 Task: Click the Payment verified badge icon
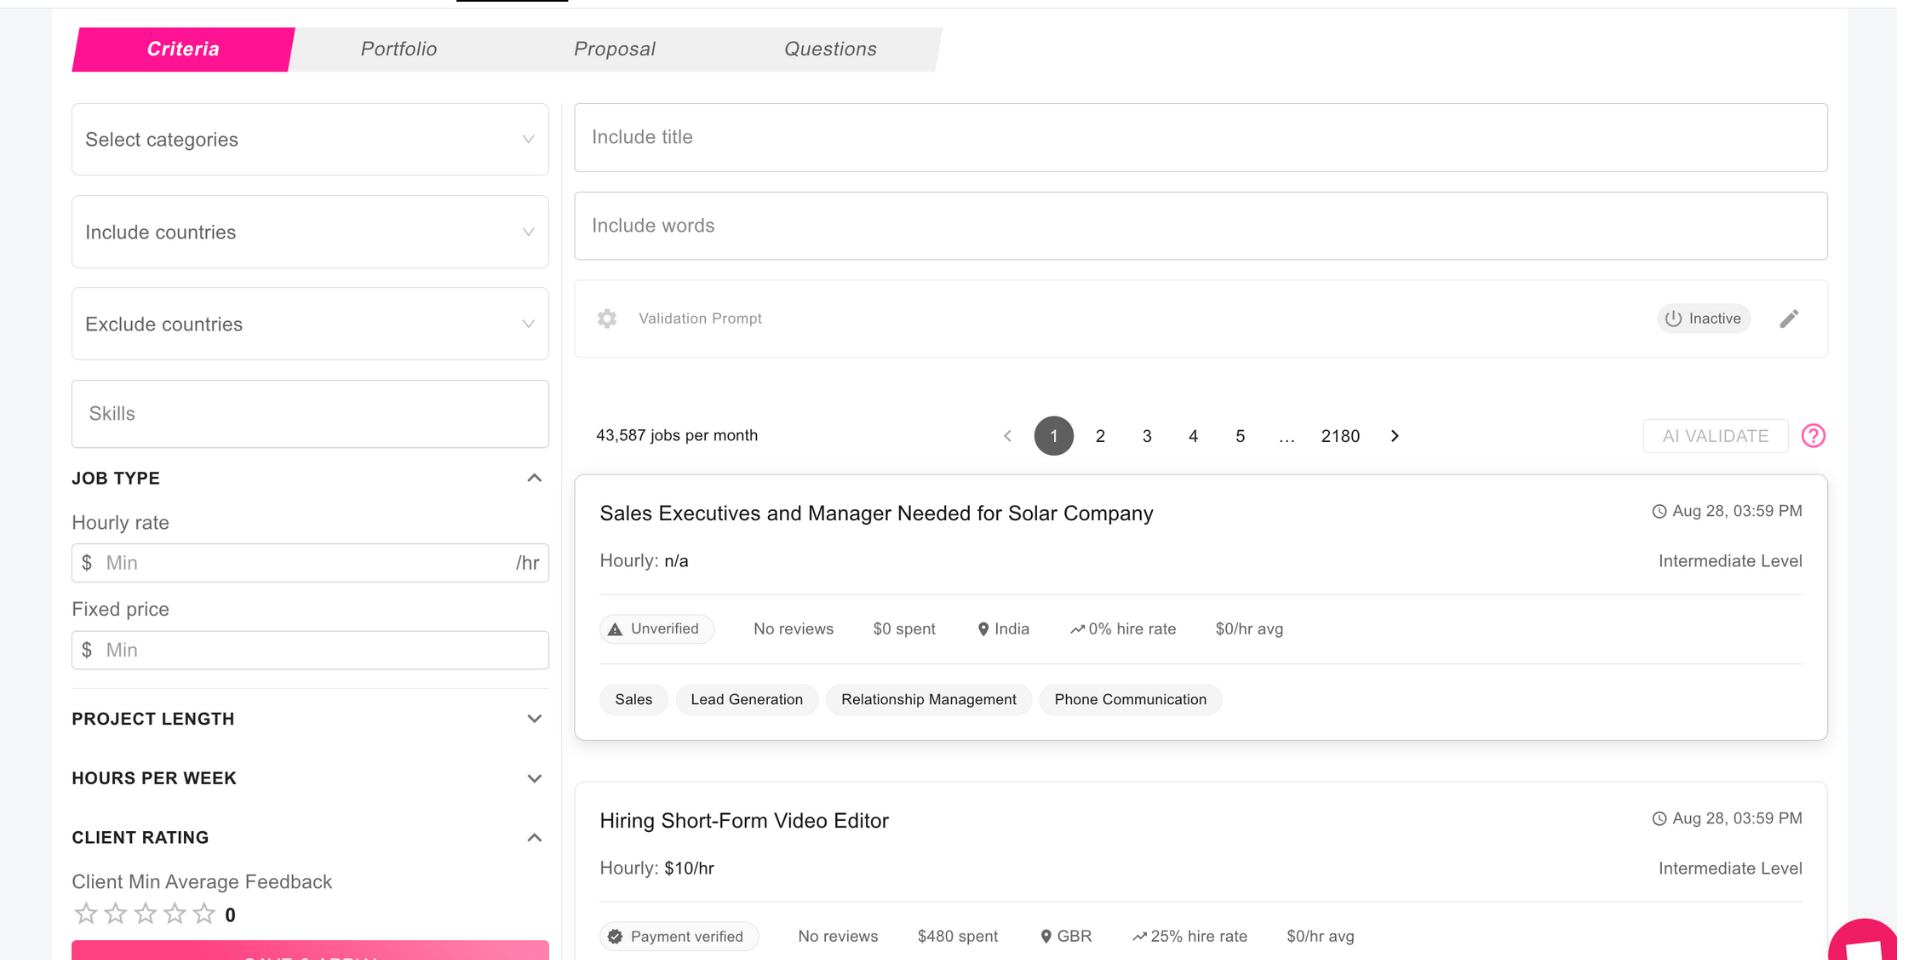[615, 936]
